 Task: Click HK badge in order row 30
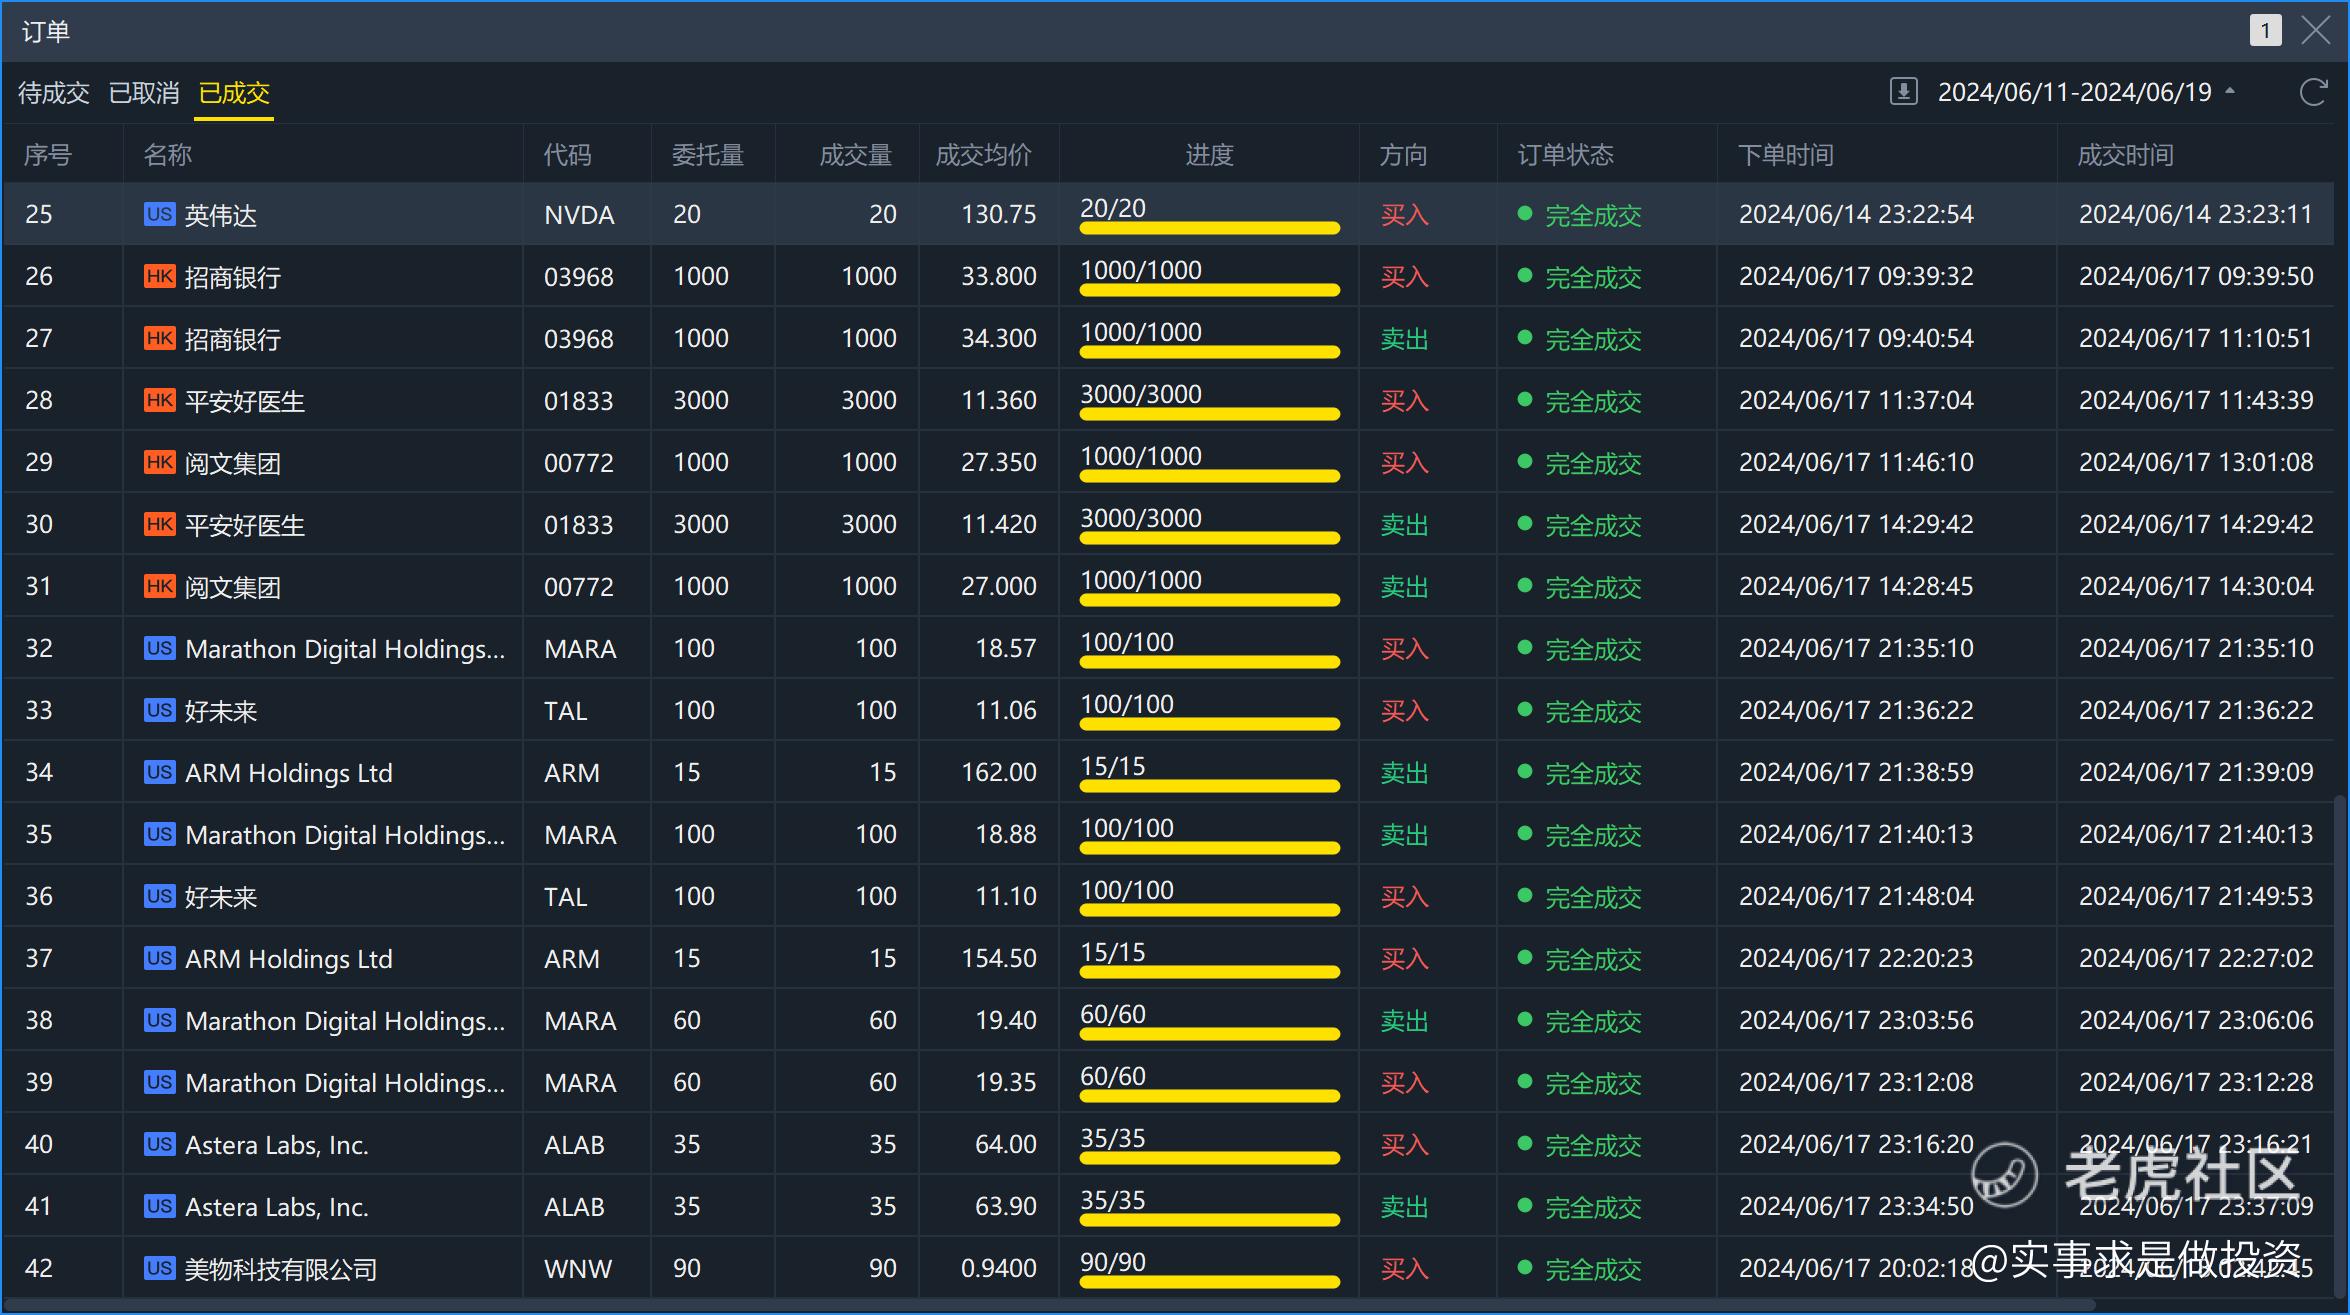[x=160, y=524]
